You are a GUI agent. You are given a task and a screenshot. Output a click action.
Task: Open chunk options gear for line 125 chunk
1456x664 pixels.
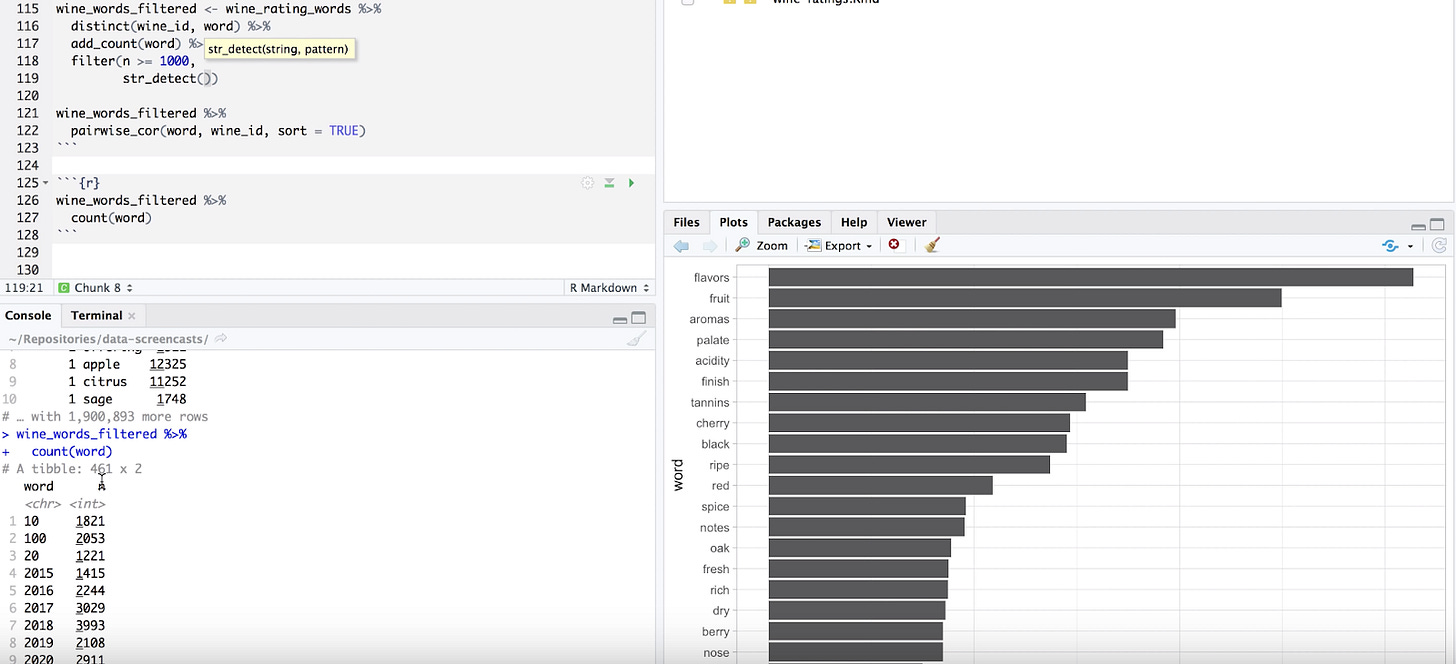588,183
